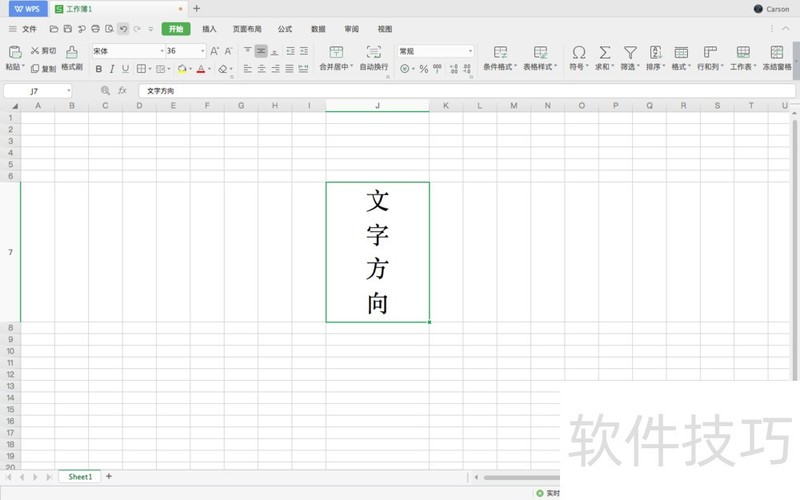
Task: Toggle Italic formatting
Action: (112, 69)
